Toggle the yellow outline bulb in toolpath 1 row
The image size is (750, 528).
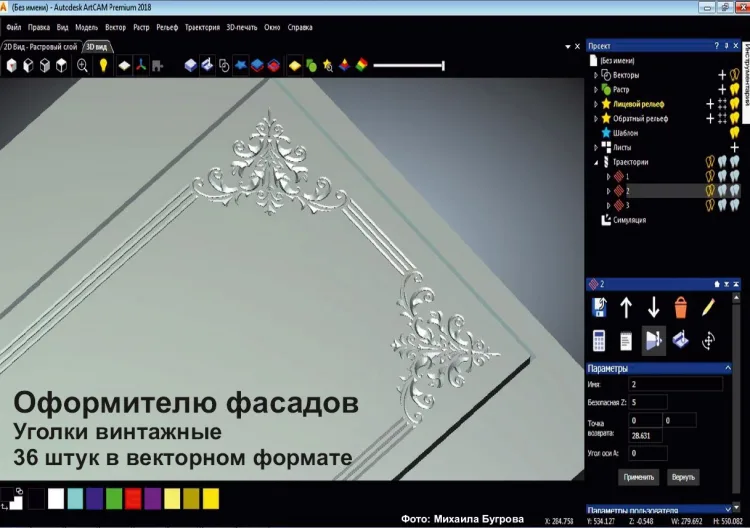coord(710,176)
